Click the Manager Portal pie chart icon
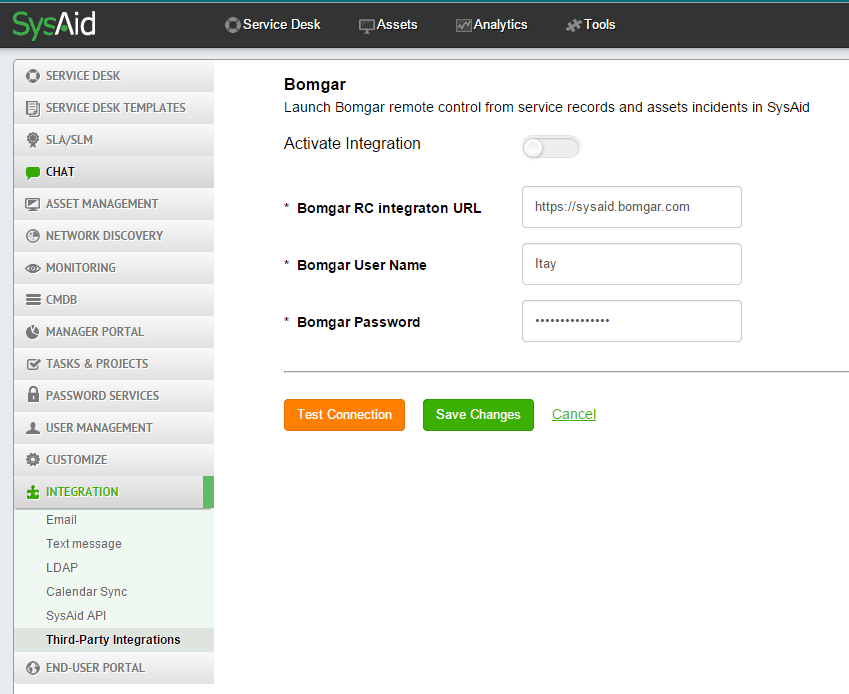The width and height of the screenshot is (849, 694). pyautogui.click(x=33, y=332)
